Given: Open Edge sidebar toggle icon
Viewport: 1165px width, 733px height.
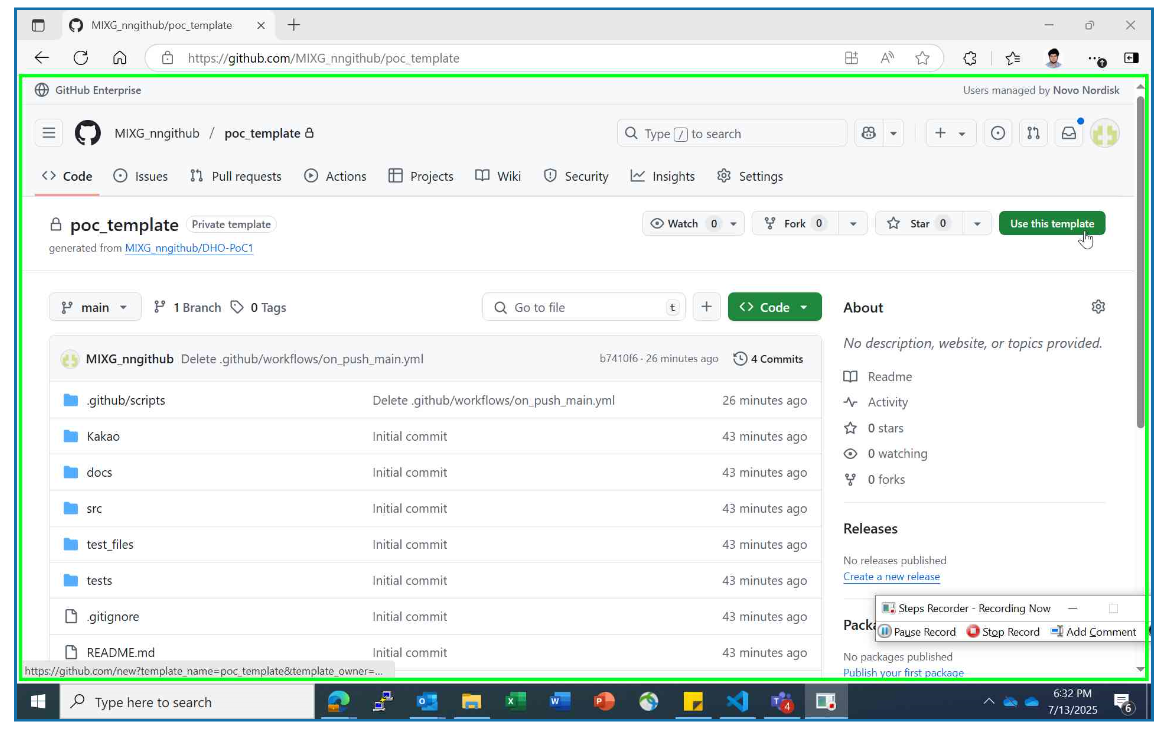Looking at the screenshot, I should pyautogui.click(x=1131, y=58).
